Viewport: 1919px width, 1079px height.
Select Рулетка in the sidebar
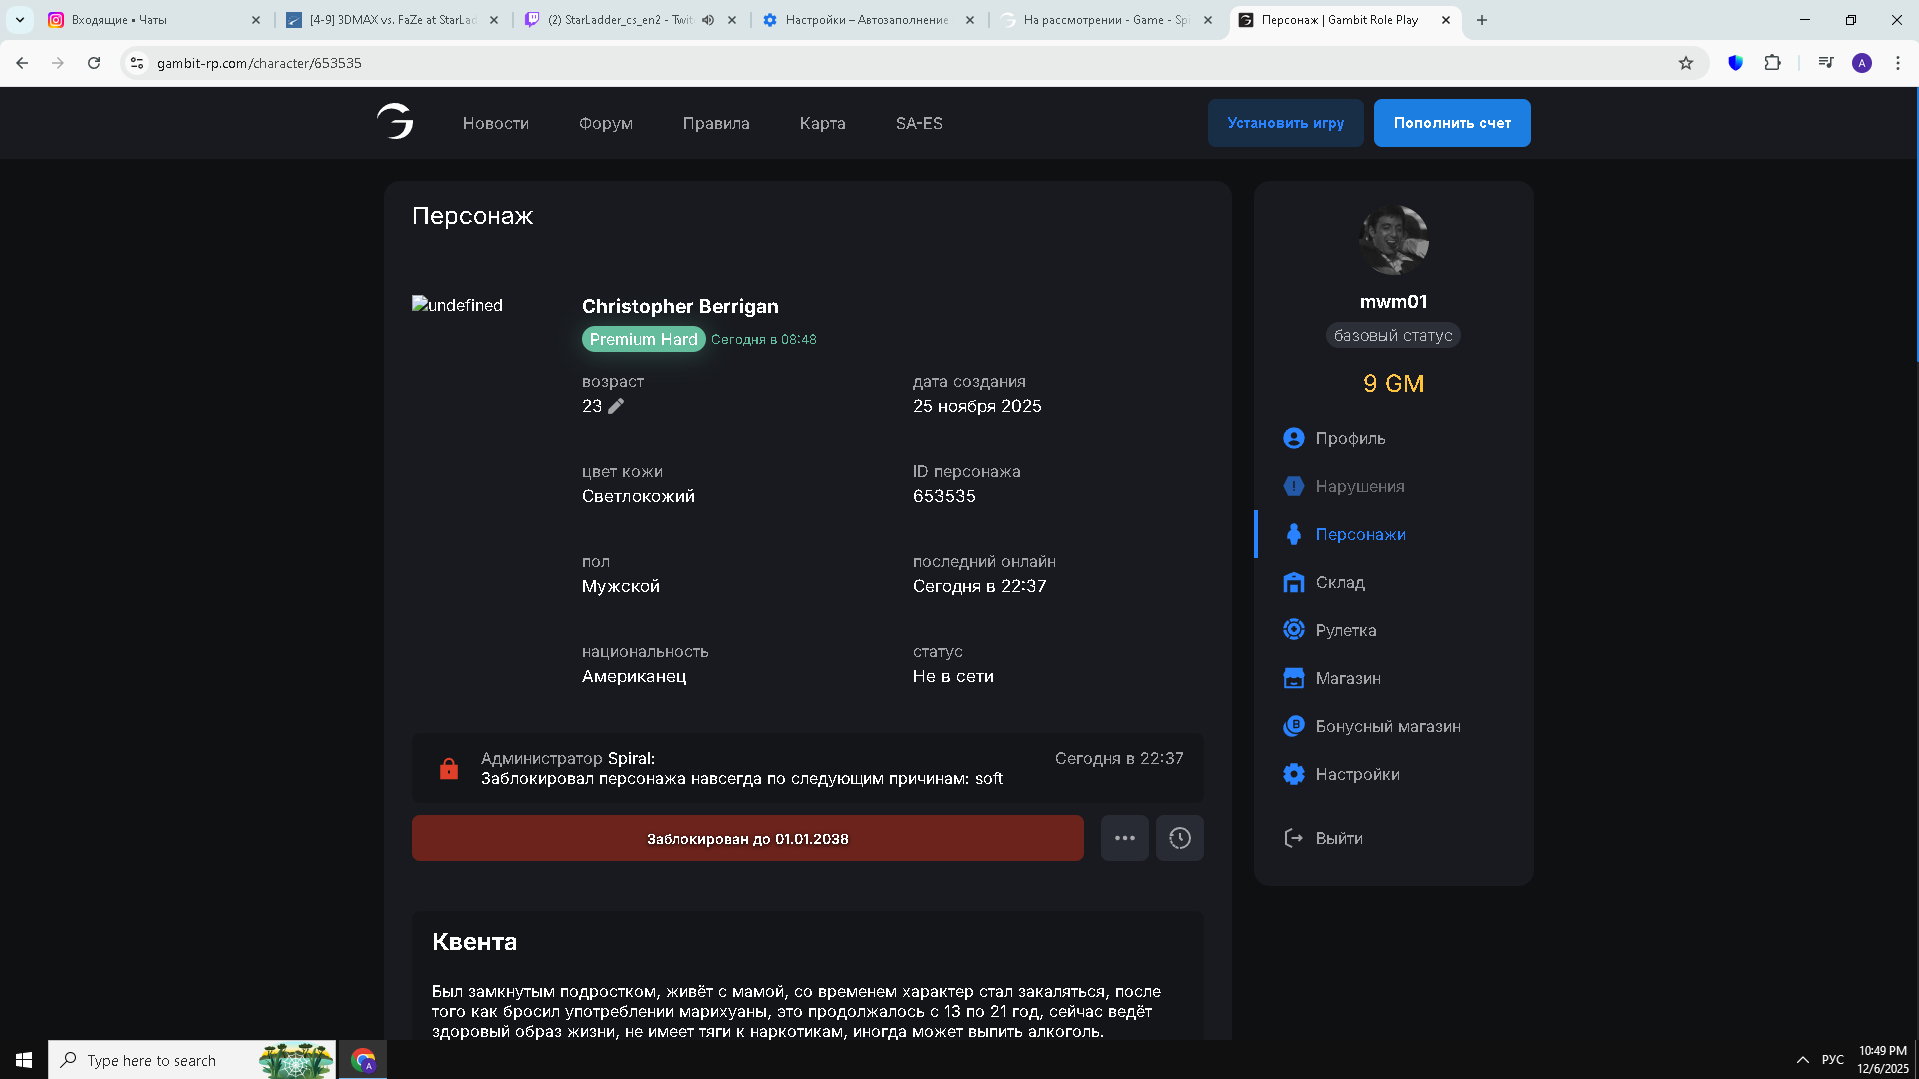pos(1345,630)
